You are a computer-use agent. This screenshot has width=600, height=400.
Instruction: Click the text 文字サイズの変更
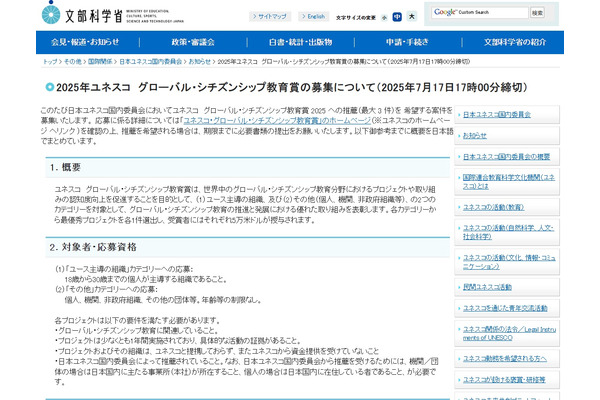[356, 18]
